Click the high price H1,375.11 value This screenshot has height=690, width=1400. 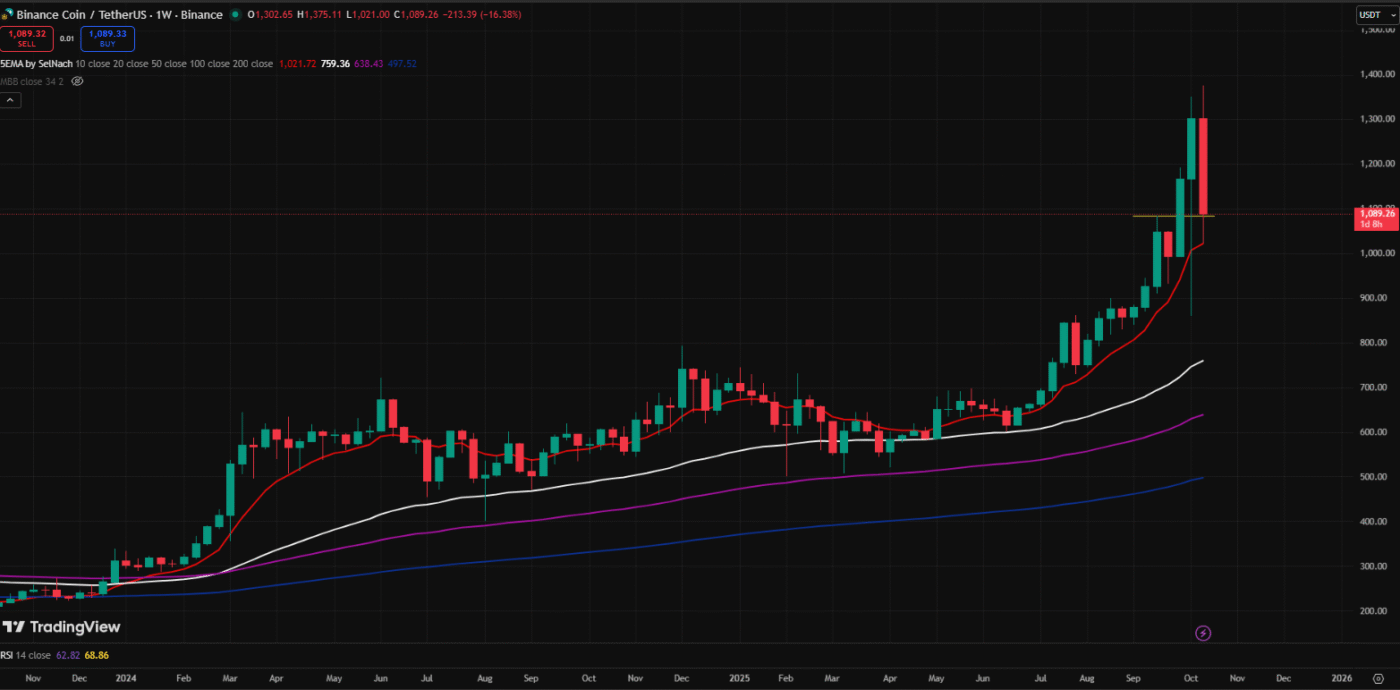(320, 15)
